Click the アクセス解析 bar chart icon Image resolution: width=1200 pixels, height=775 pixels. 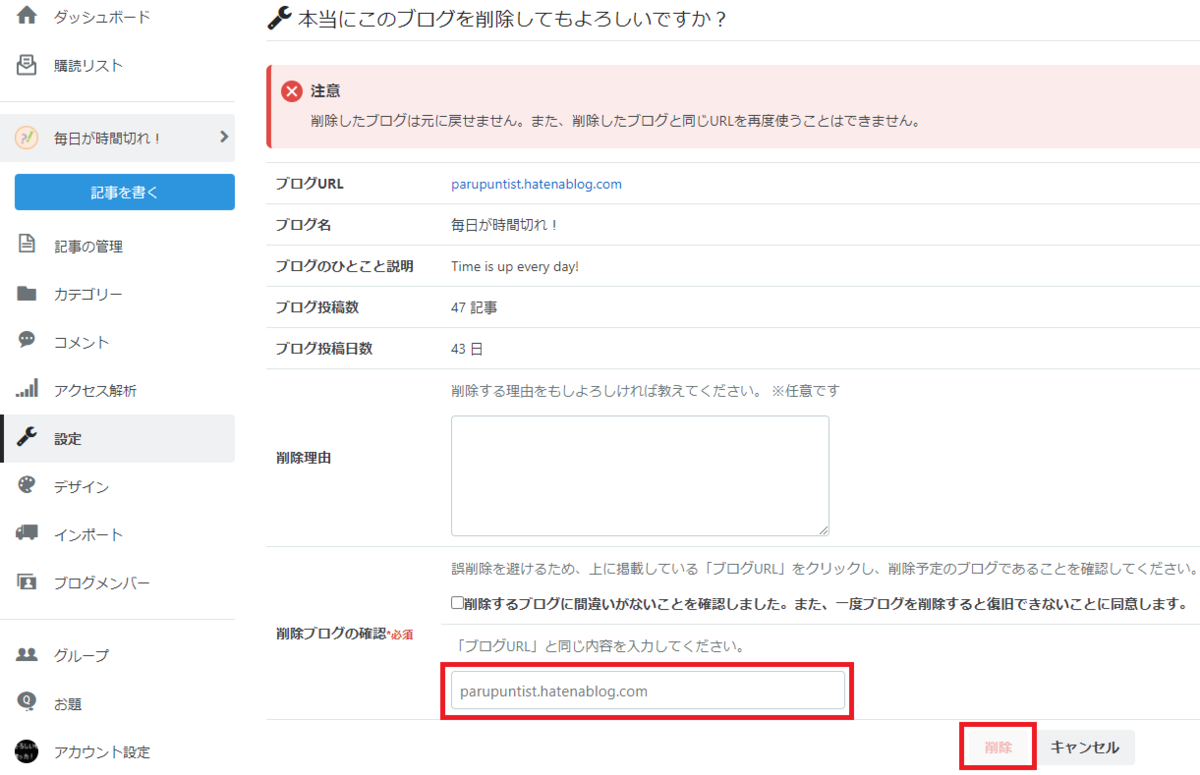point(27,389)
